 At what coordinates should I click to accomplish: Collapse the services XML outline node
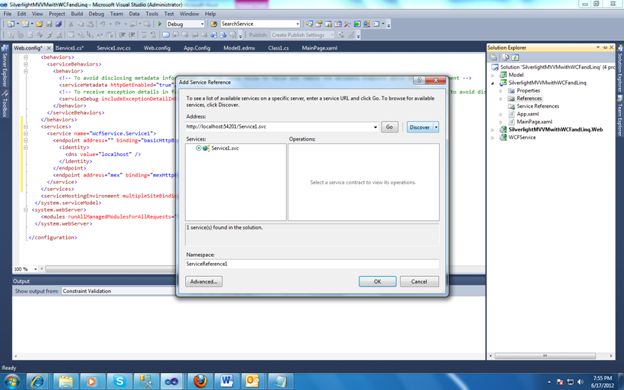pos(25,127)
